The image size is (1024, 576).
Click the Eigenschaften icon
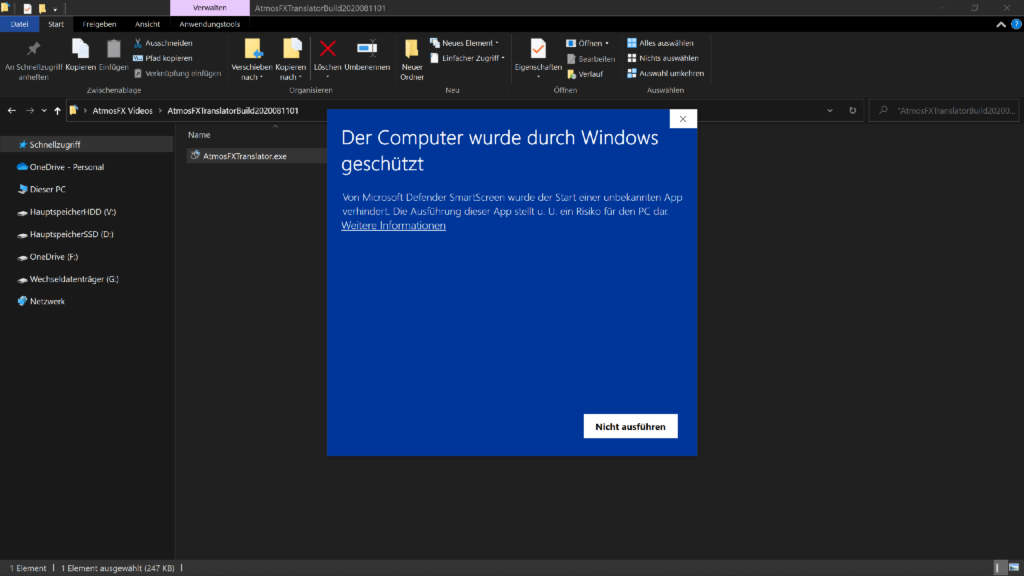(x=538, y=49)
